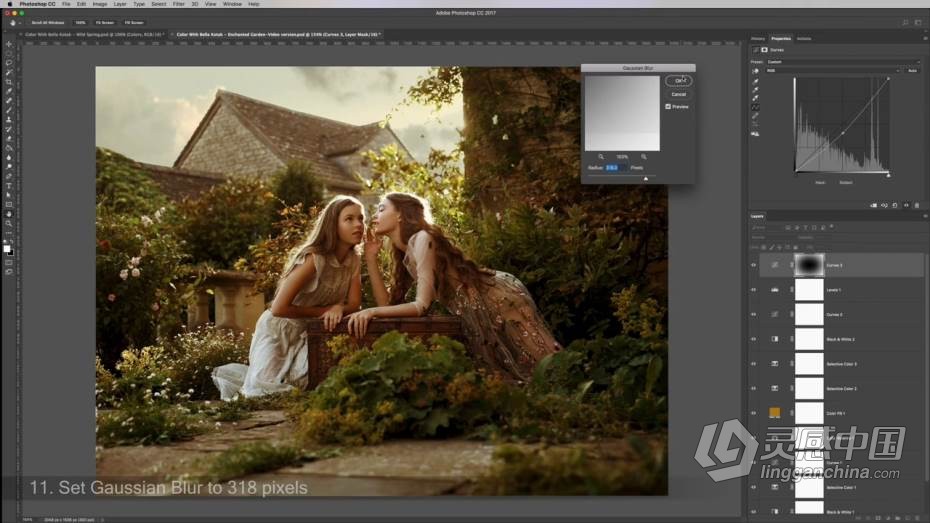The image size is (930, 523).
Task: Open the Preset dropdown showing Custom
Action: coord(843,62)
